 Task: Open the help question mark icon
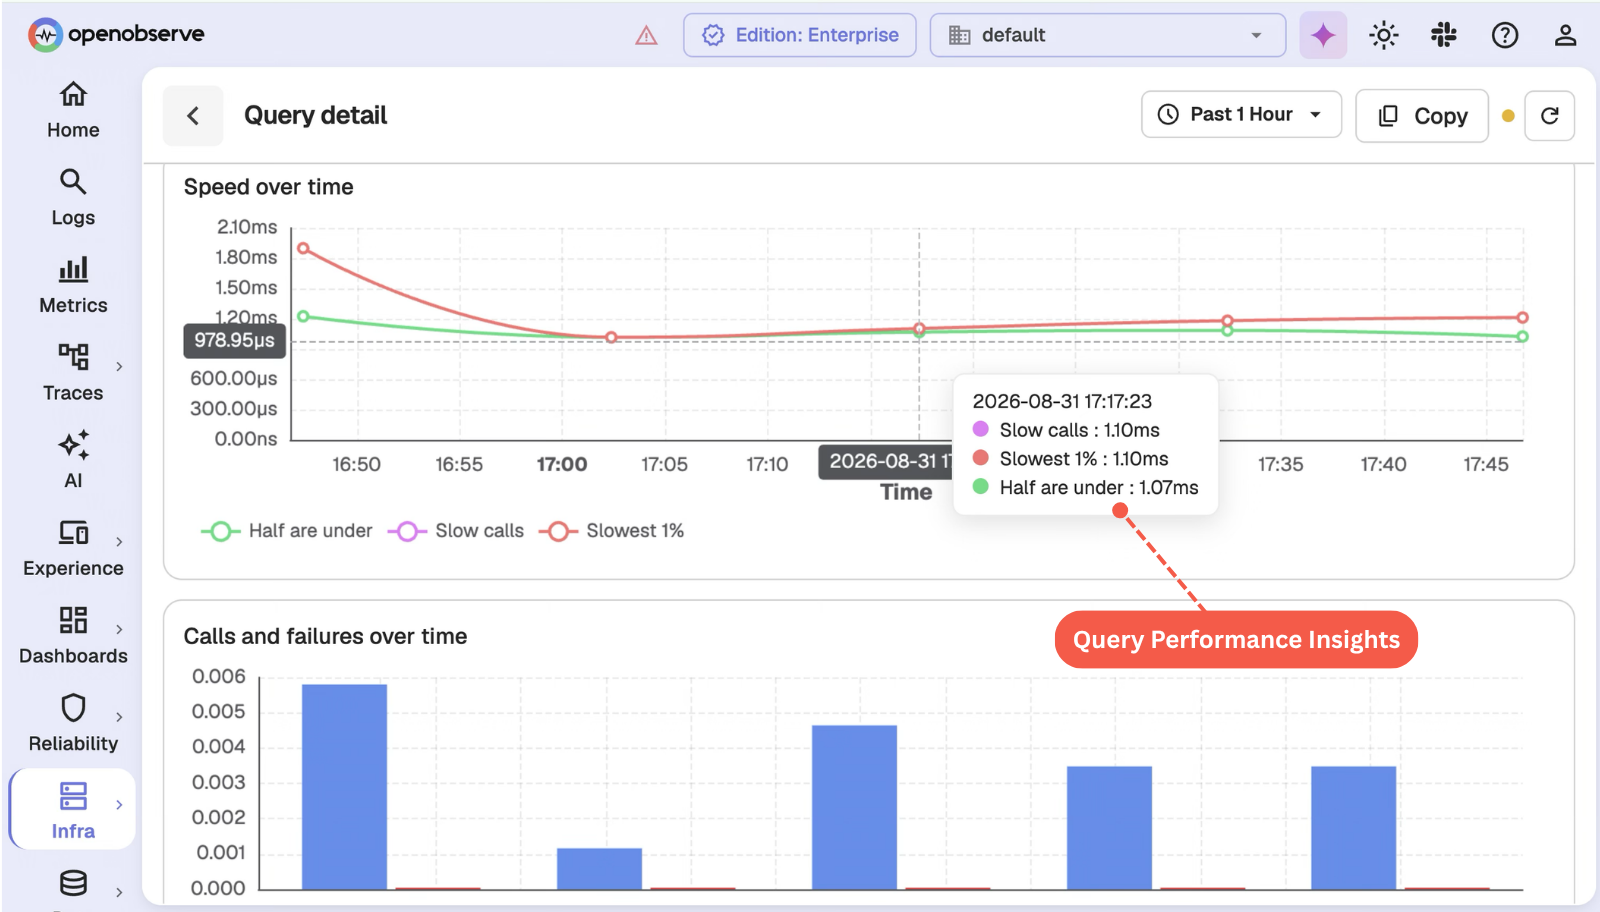coord(1505,35)
